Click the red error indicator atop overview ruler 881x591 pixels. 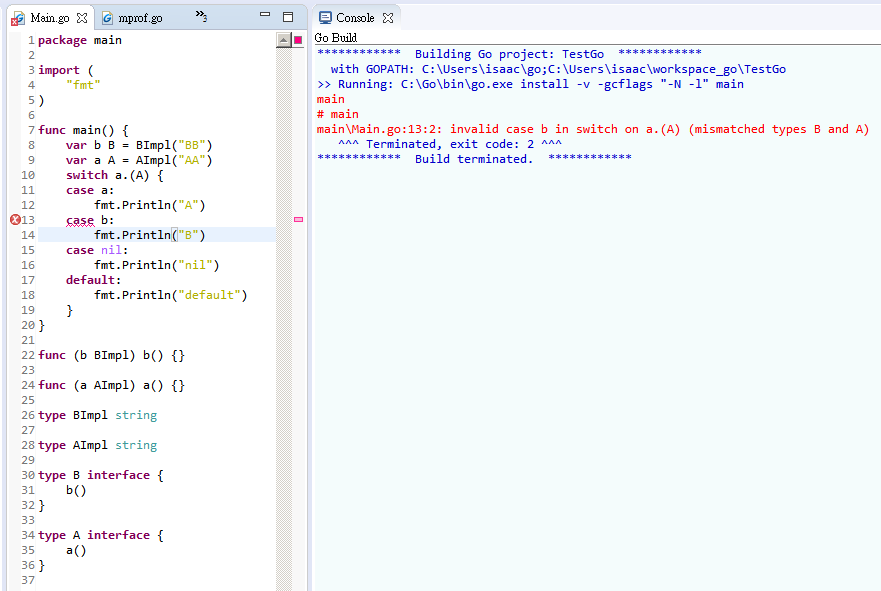pos(298,40)
